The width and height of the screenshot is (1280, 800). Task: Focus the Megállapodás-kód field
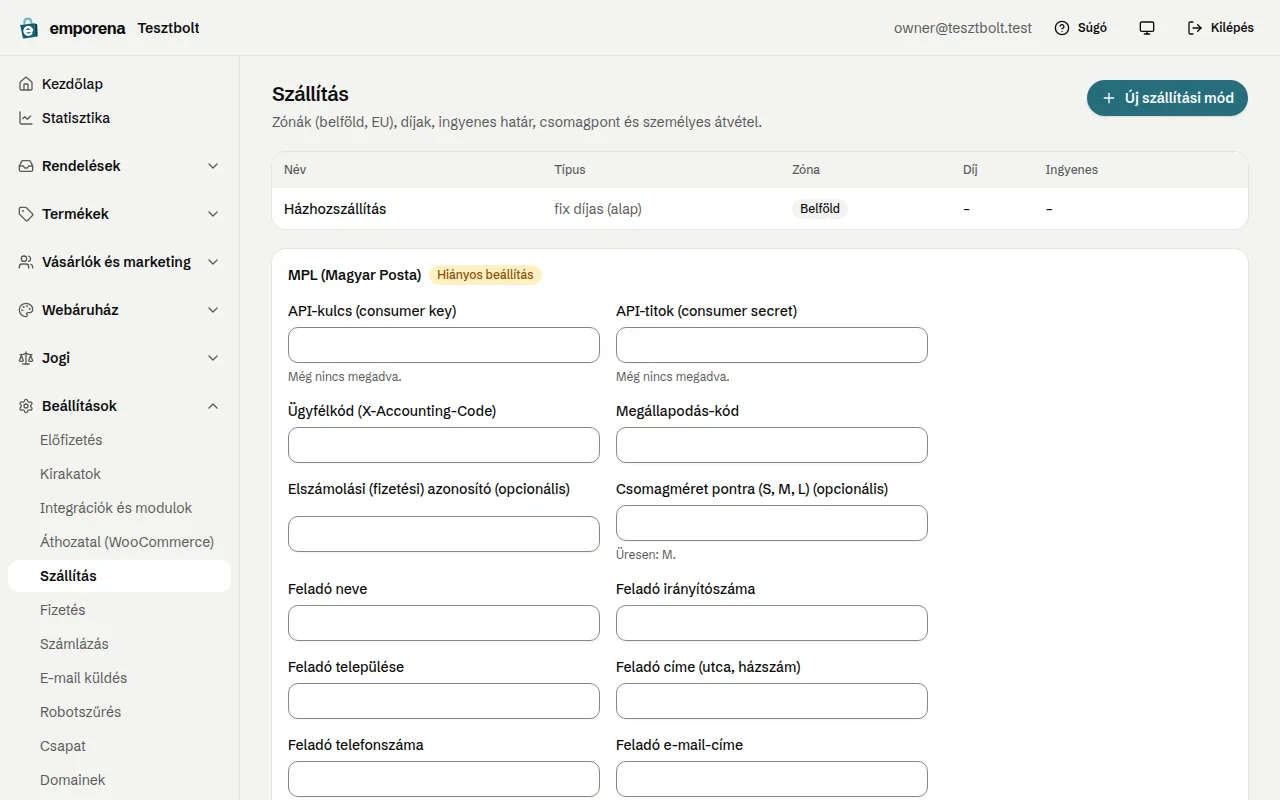(x=772, y=445)
